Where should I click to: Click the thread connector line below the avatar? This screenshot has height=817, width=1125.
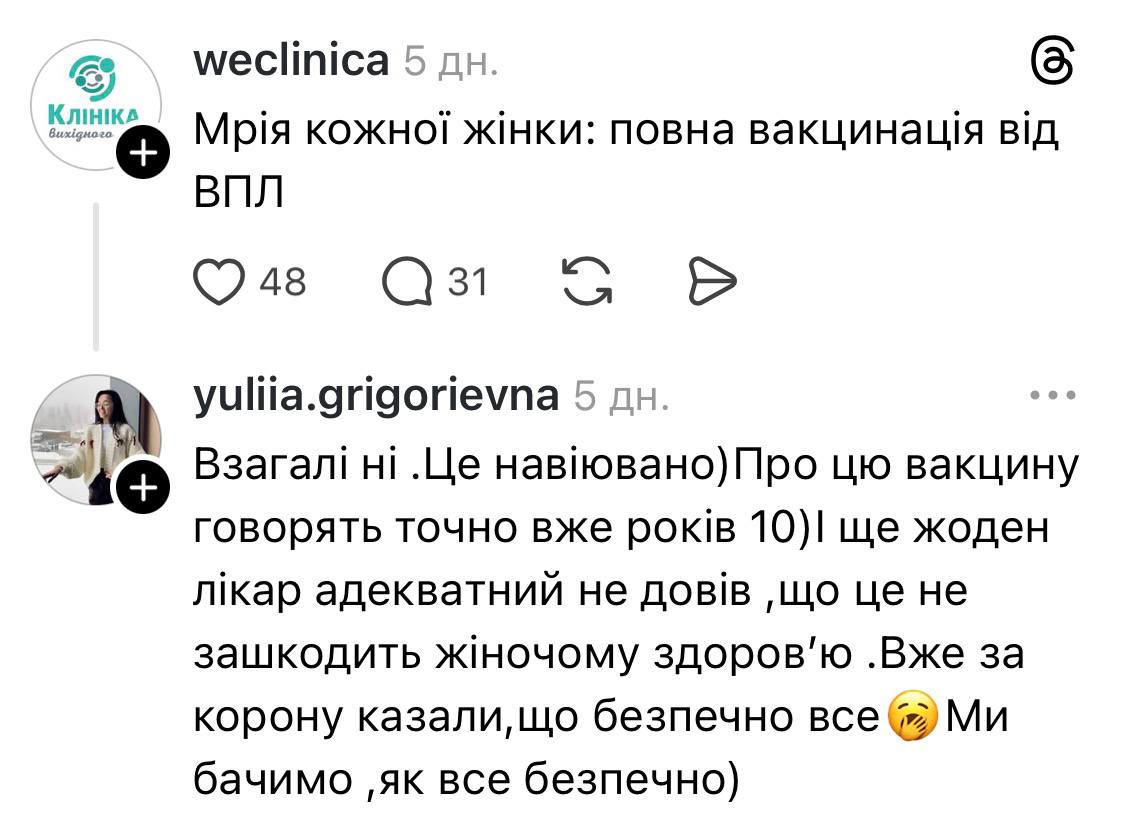[x=95, y=275]
